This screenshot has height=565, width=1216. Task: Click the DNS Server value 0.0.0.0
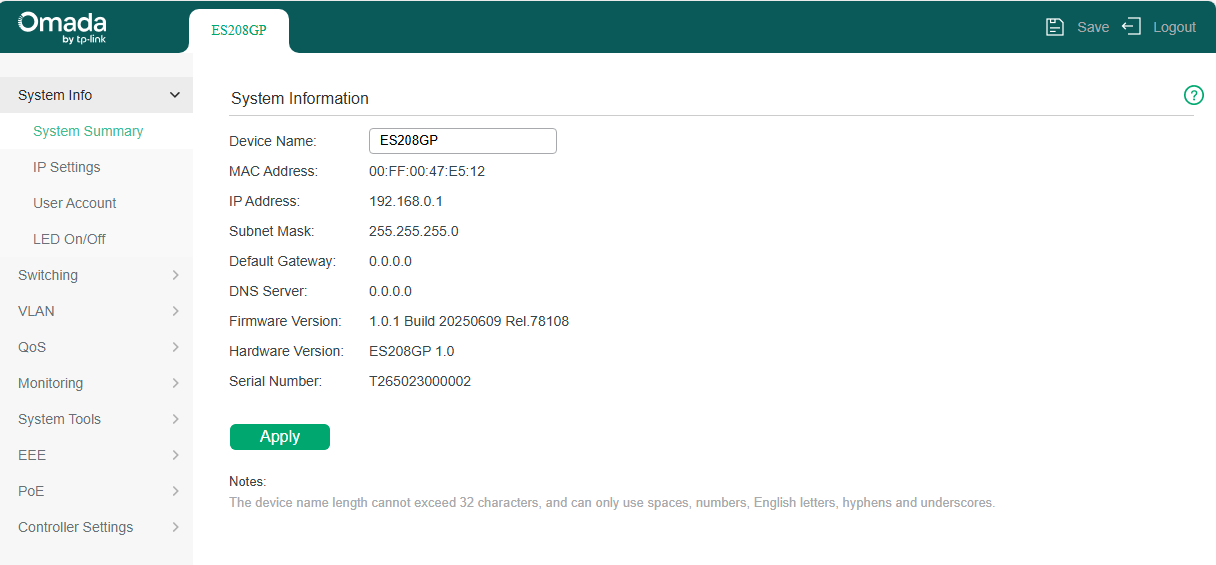(x=390, y=291)
